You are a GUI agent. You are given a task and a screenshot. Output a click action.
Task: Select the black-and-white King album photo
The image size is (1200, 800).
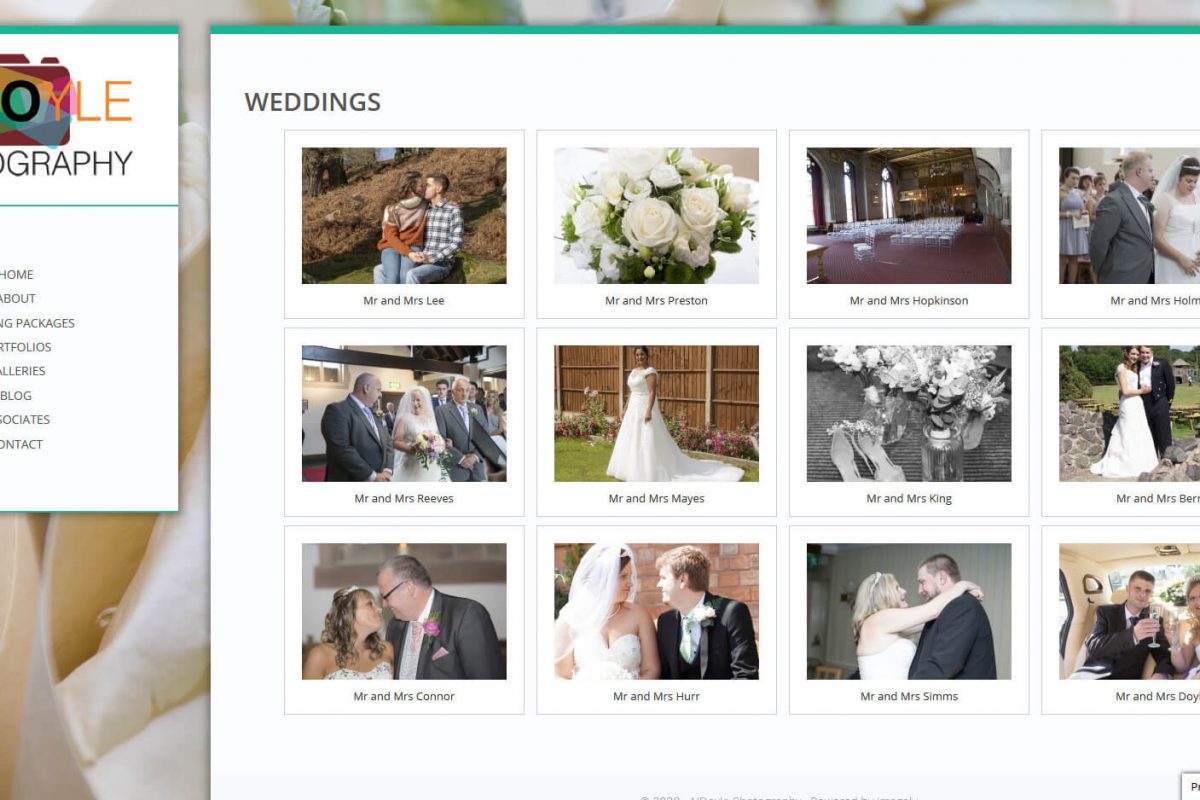tap(909, 414)
